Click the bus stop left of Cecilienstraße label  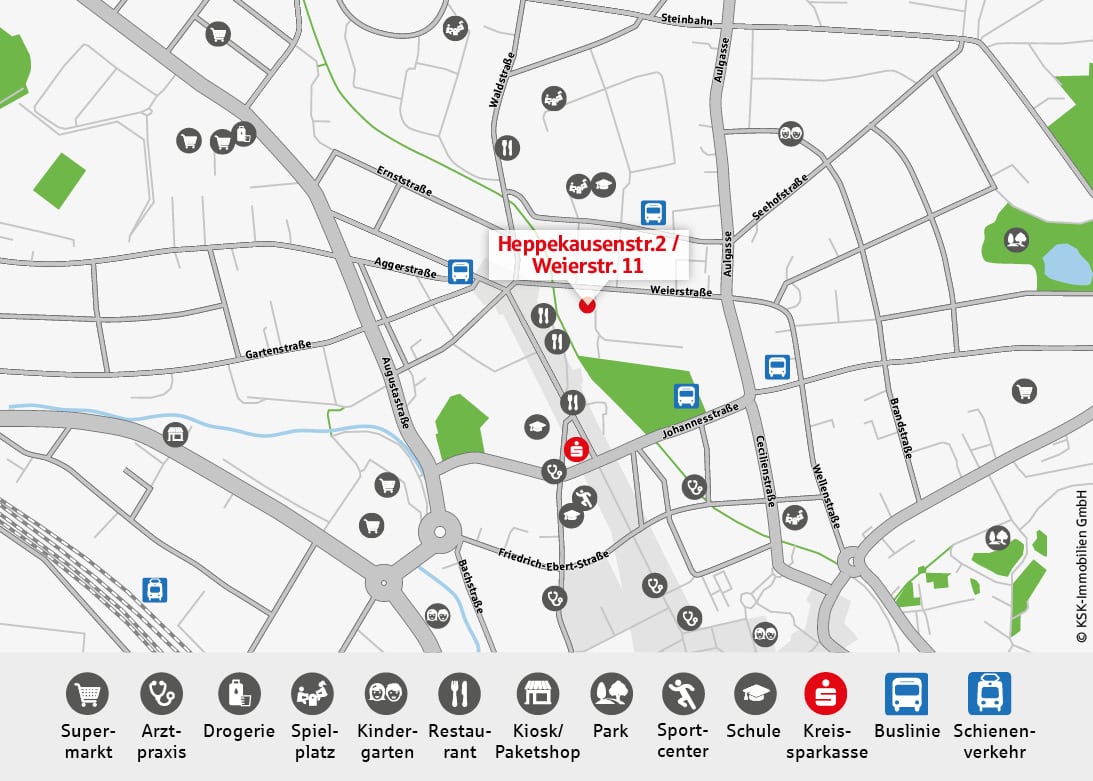pos(777,366)
